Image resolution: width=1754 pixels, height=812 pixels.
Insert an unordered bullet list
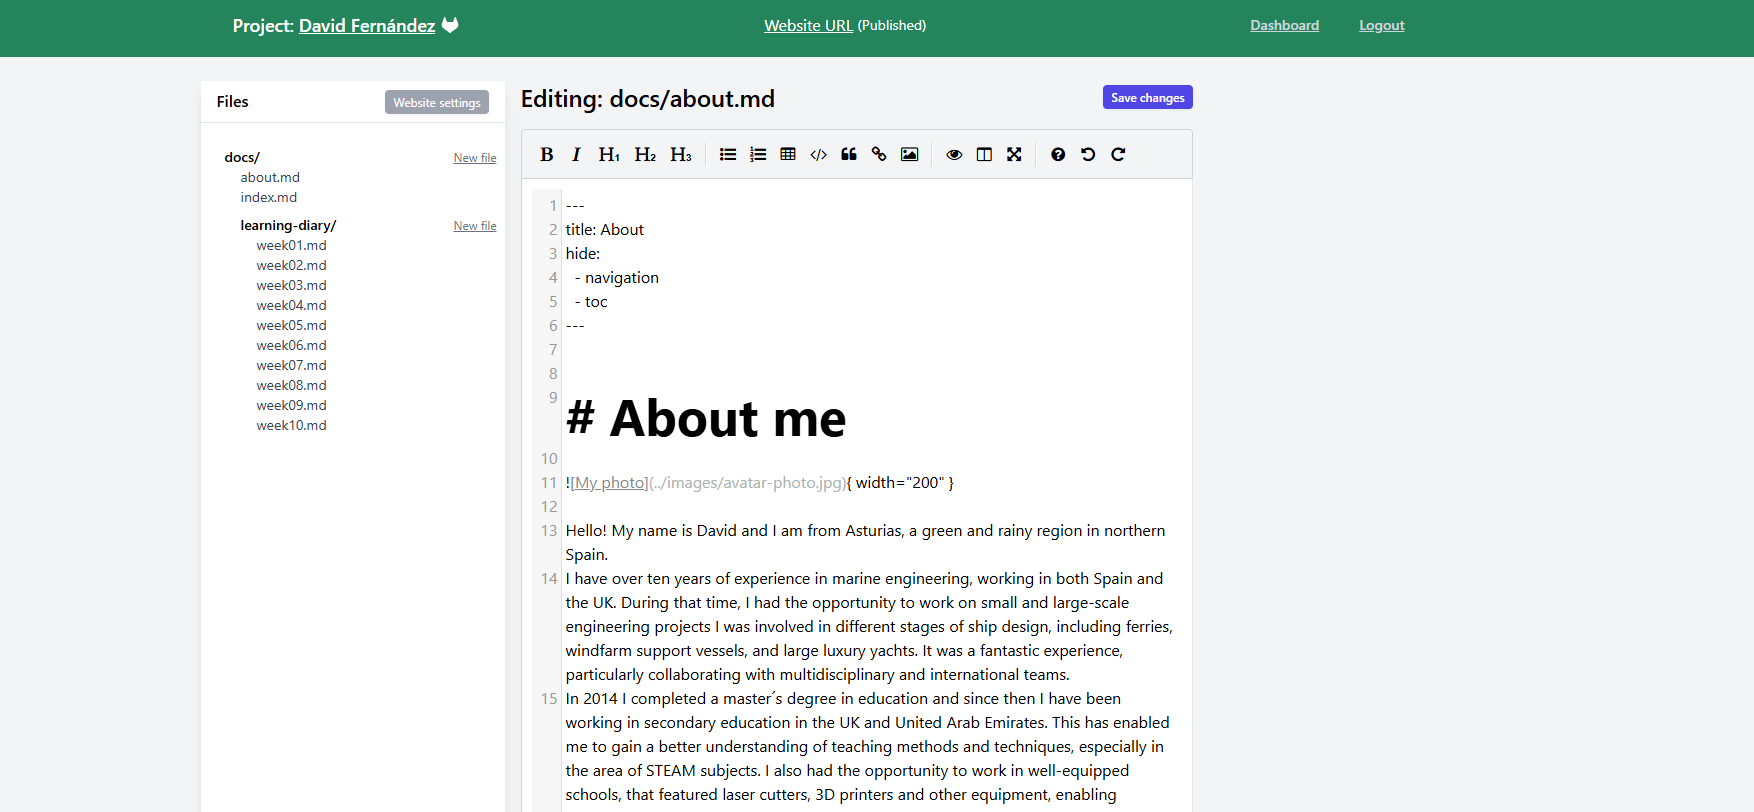(x=728, y=154)
